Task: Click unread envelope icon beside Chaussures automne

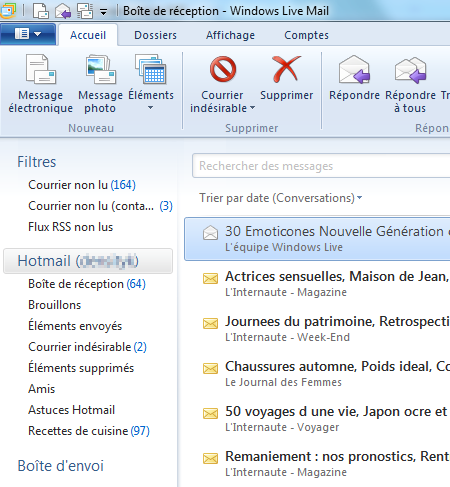Action: (211, 368)
